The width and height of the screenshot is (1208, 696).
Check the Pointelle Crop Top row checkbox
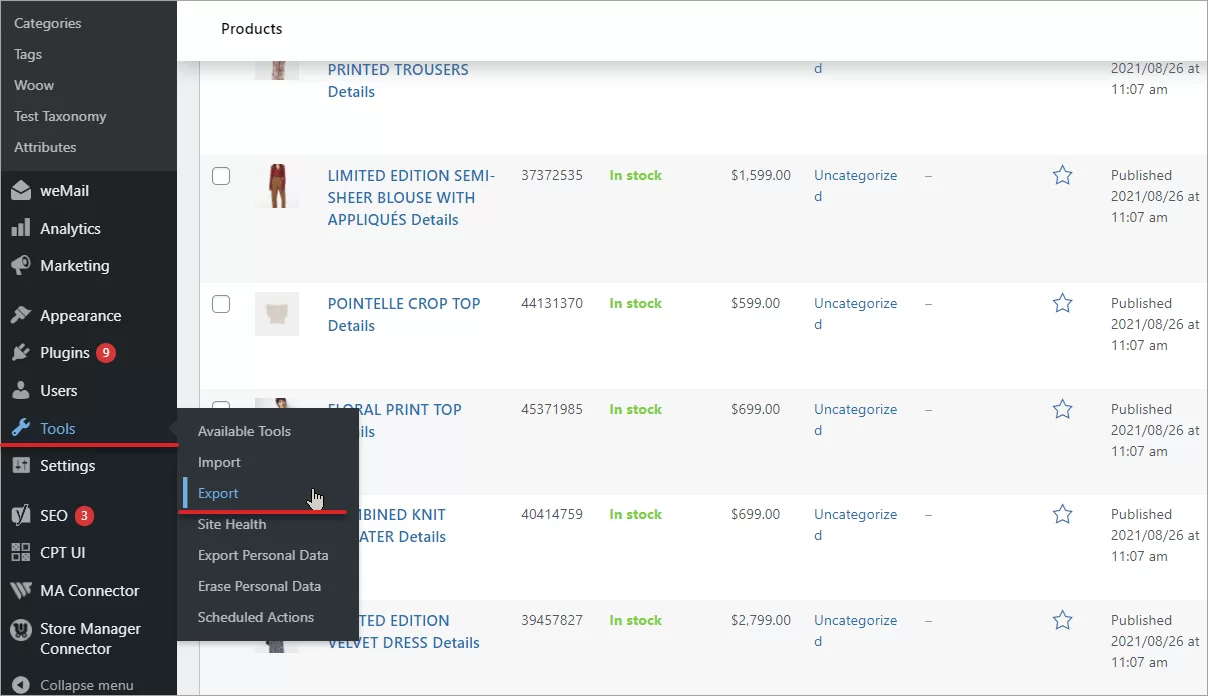click(x=221, y=303)
